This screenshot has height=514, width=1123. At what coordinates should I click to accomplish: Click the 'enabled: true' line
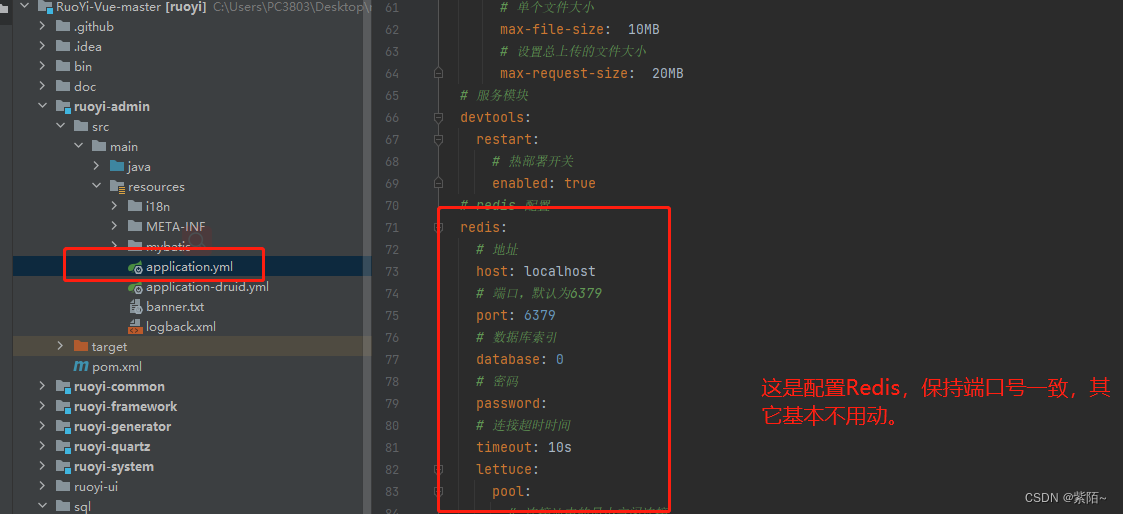click(544, 183)
